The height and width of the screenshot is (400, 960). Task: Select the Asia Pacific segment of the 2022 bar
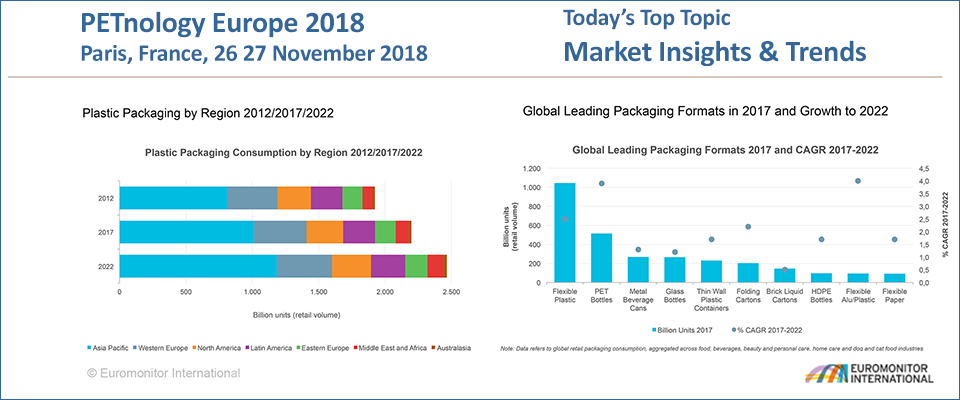click(198, 266)
